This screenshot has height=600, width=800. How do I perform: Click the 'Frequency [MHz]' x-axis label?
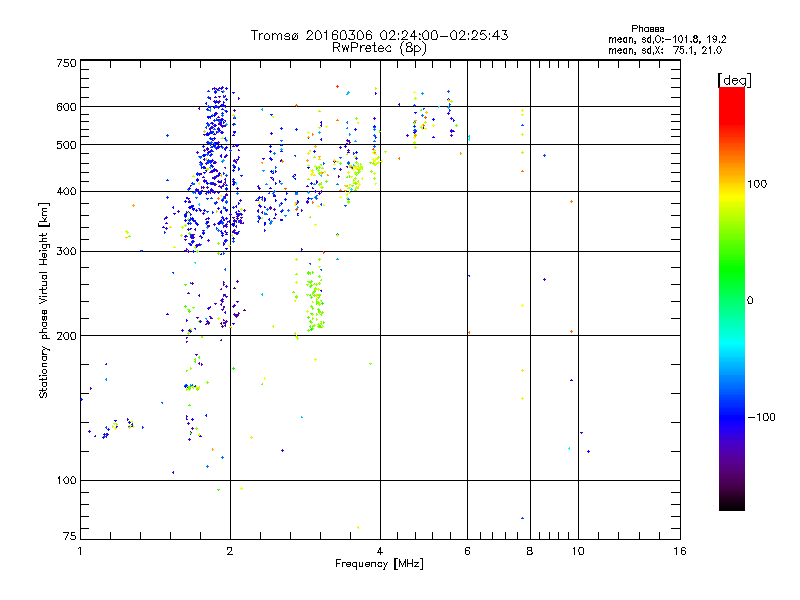pyautogui.click(x=379, y=564)
